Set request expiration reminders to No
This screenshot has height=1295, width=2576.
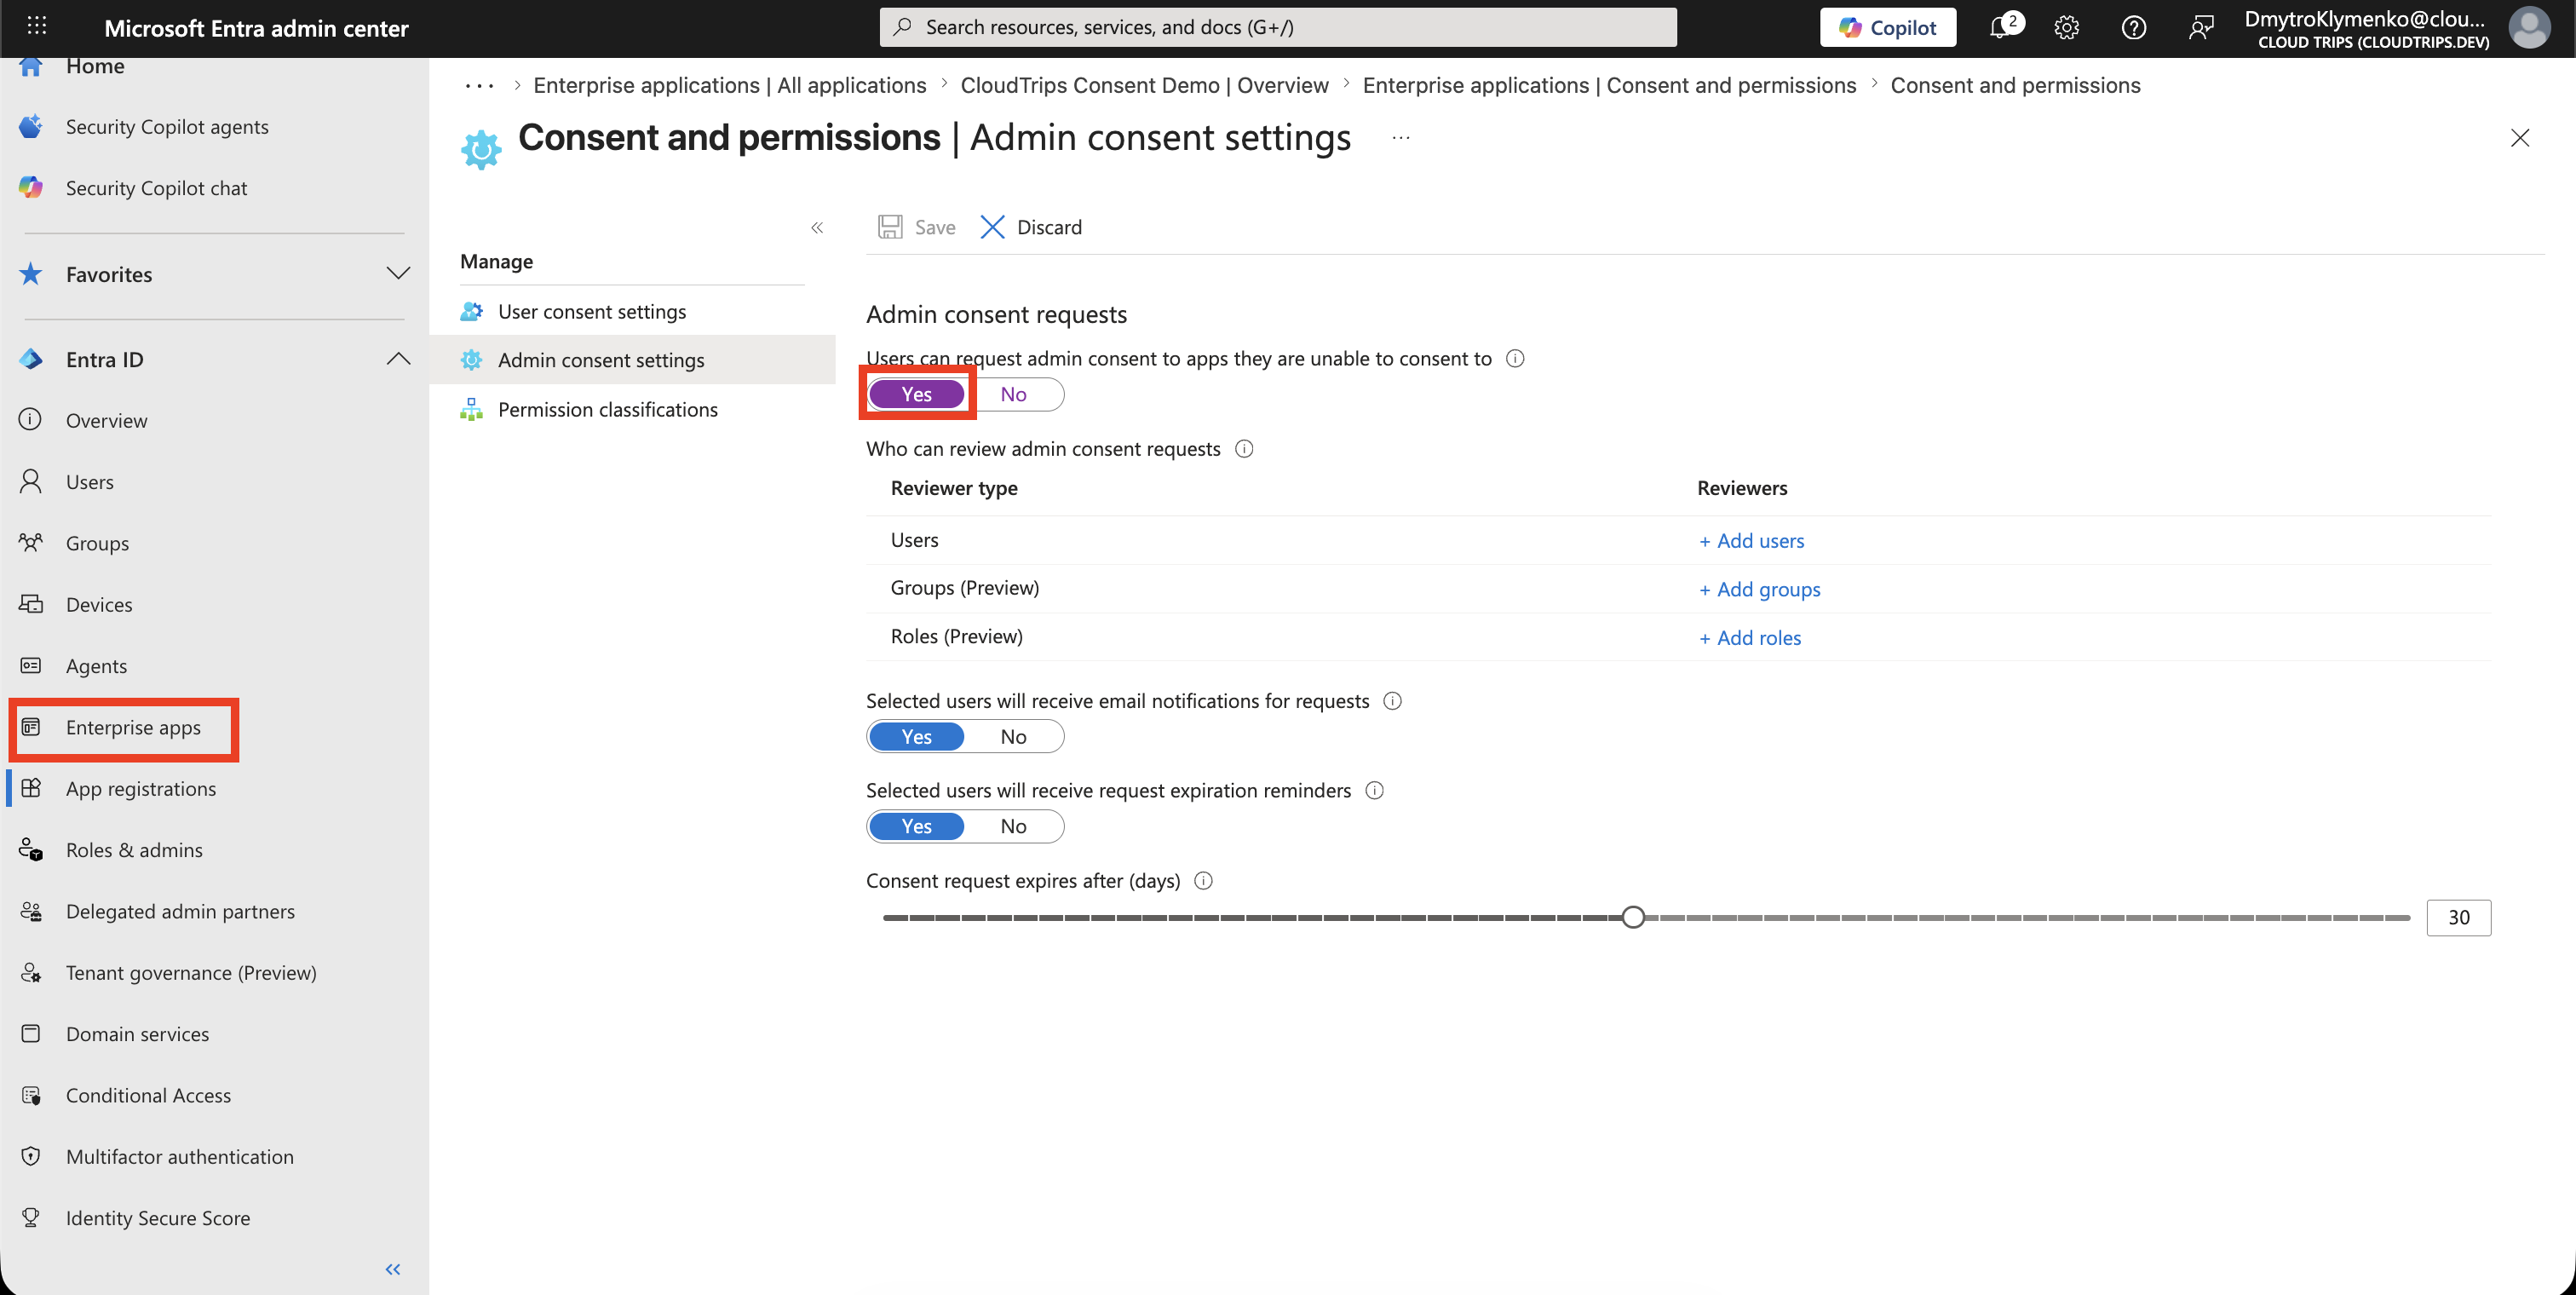point(1013,826)
